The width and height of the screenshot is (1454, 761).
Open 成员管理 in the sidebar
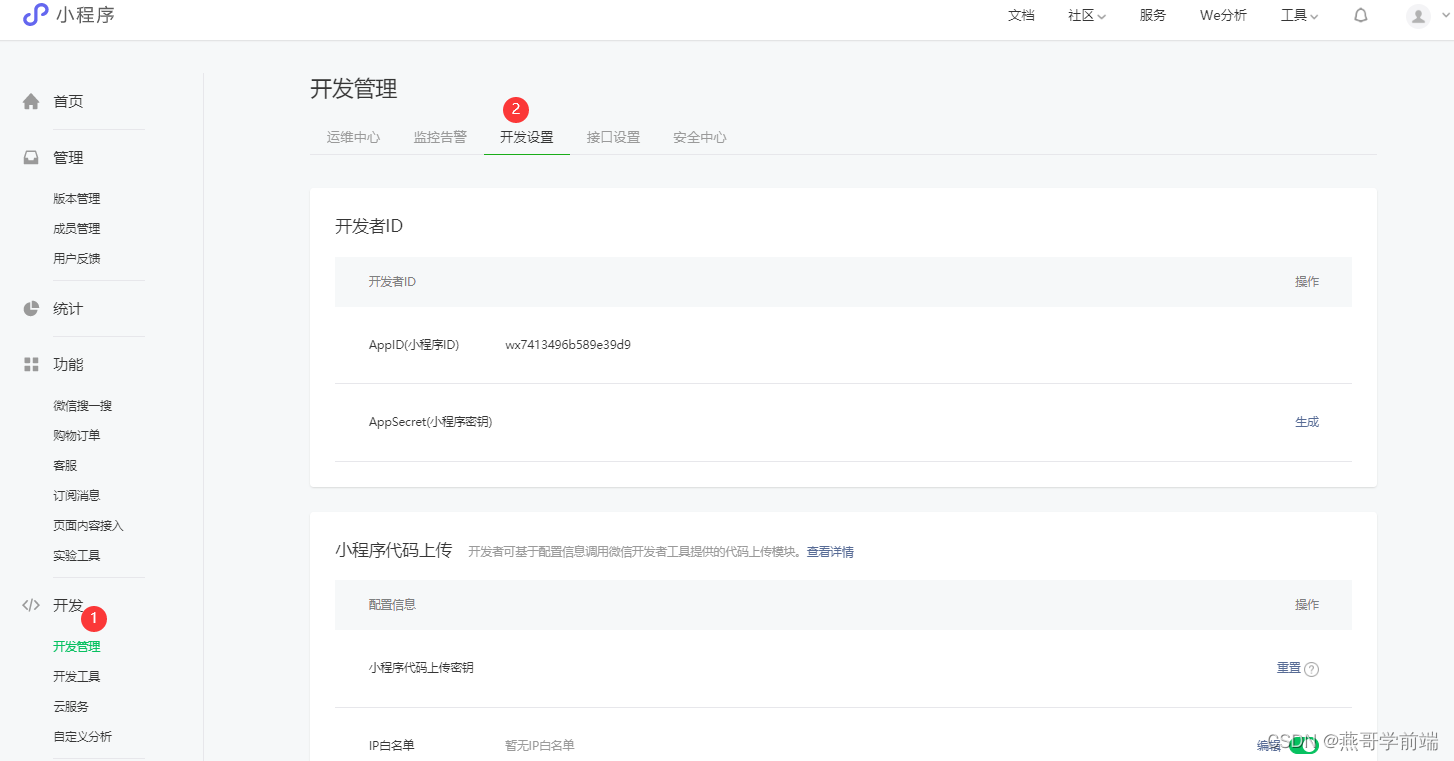(77, 228)
